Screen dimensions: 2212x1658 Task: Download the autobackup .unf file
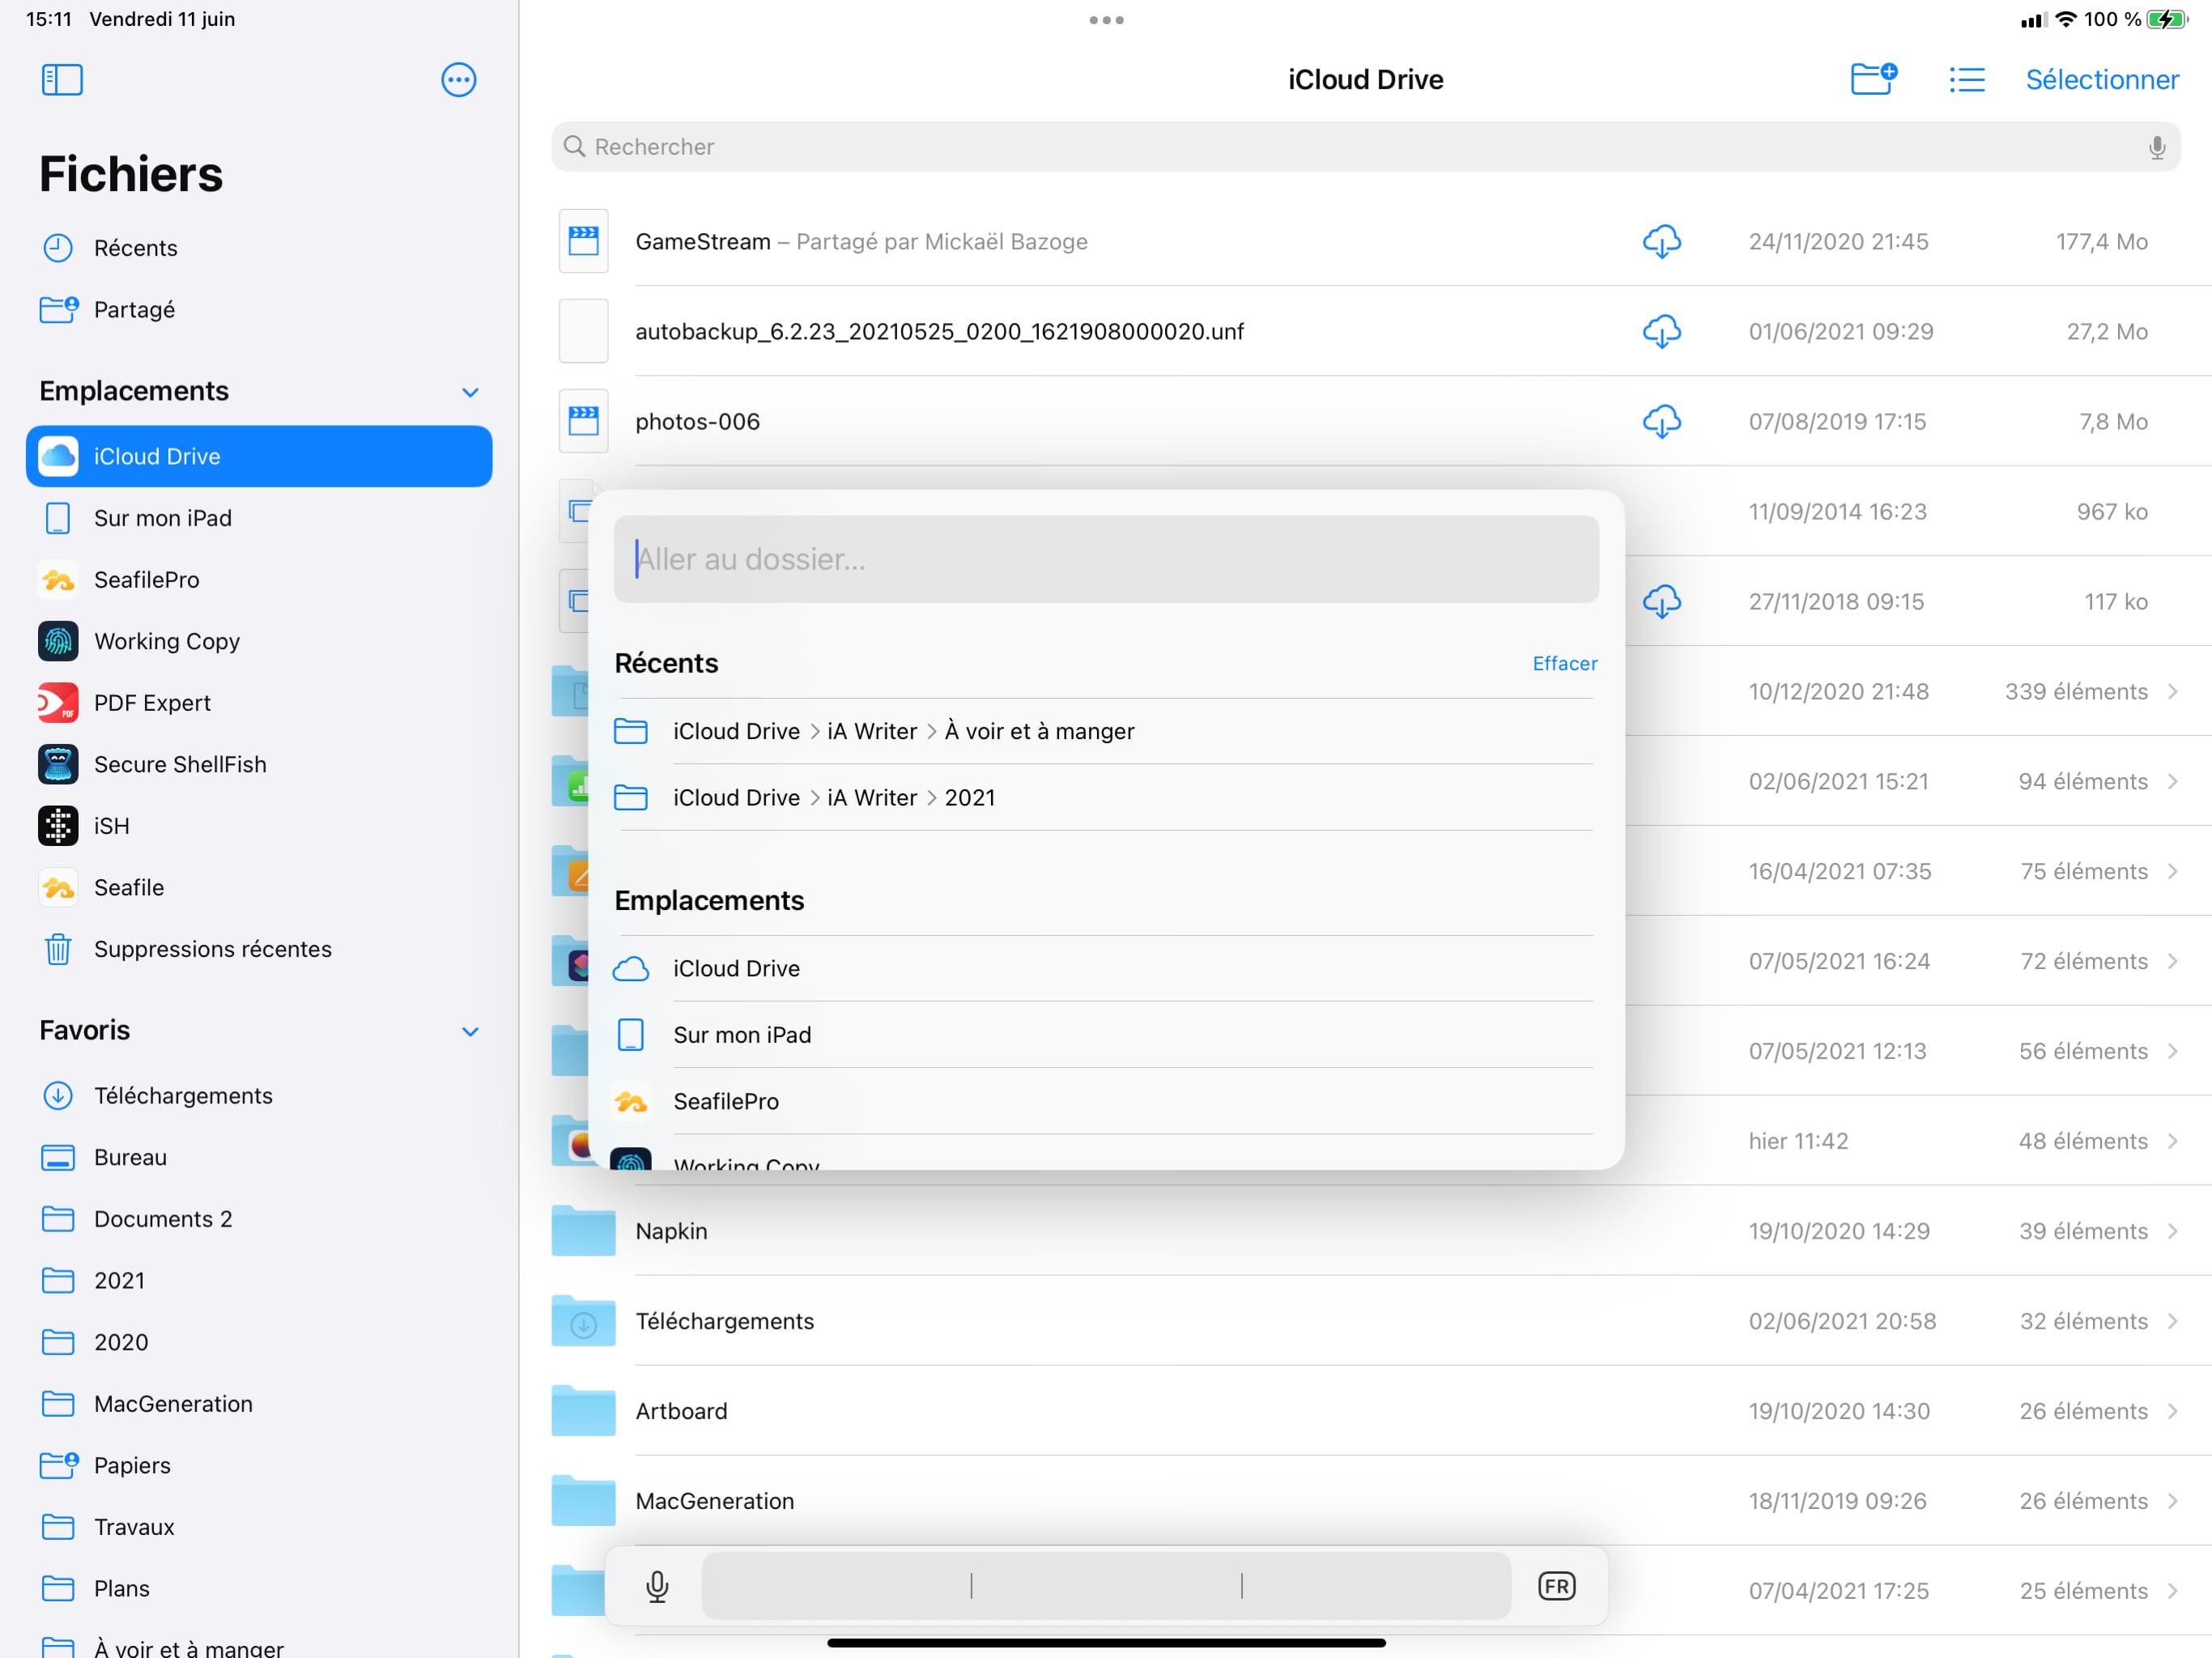pyautogui.click(x=1661, y=331)
